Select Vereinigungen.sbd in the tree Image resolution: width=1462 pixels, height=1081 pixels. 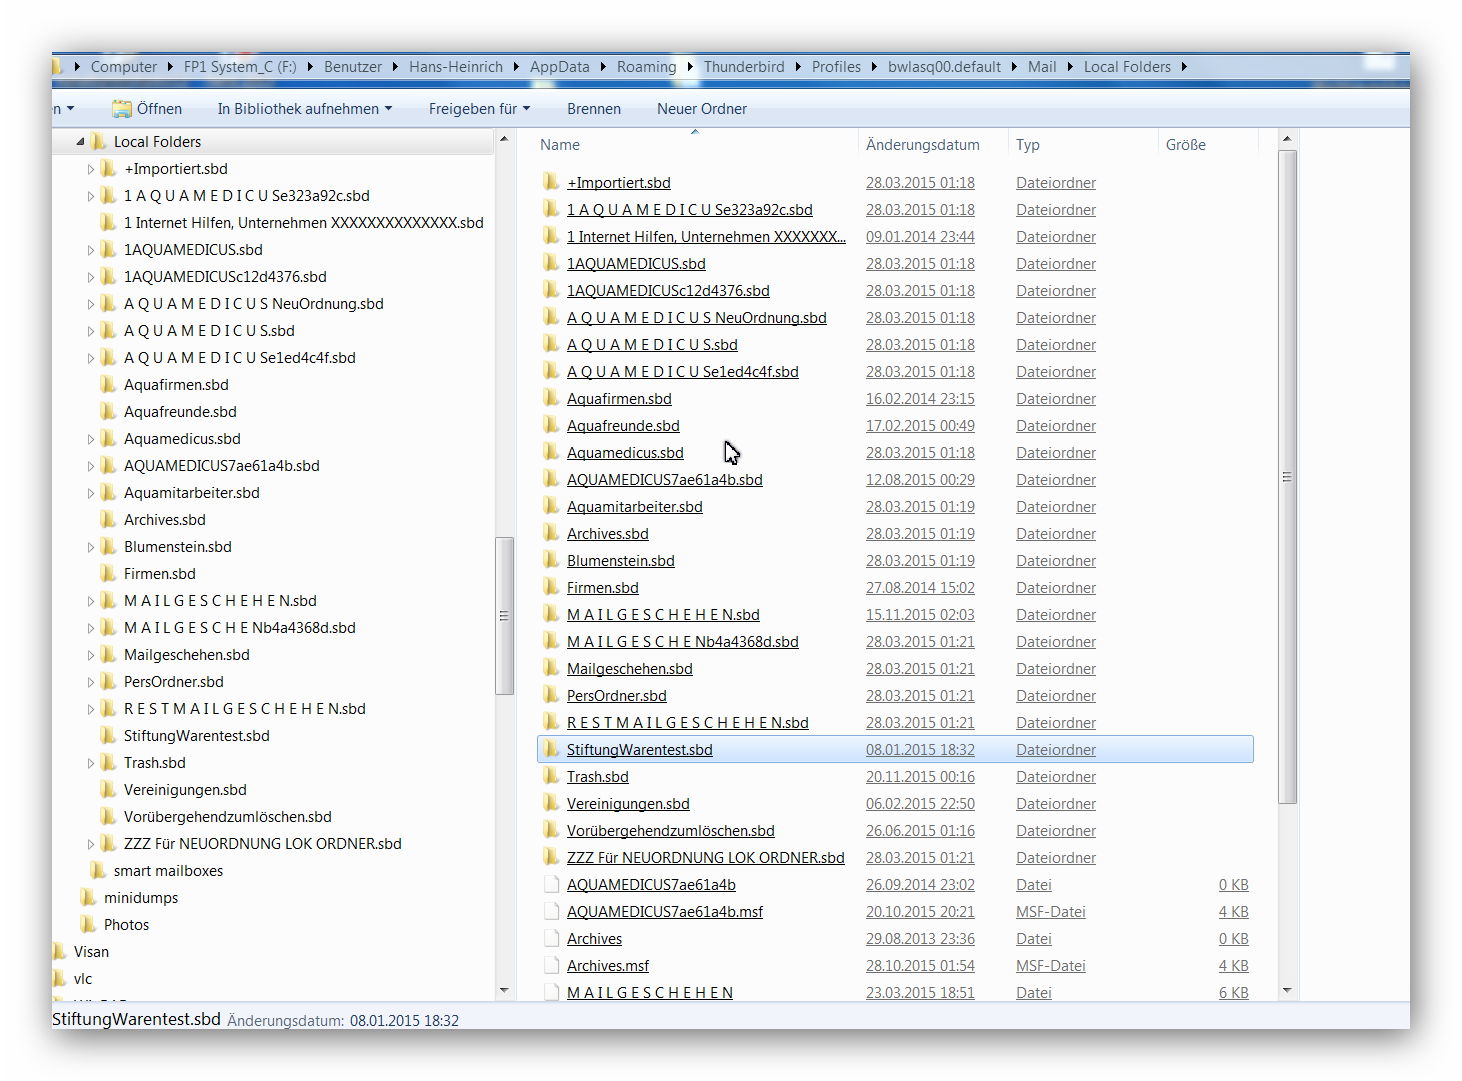tap(185, 789)
